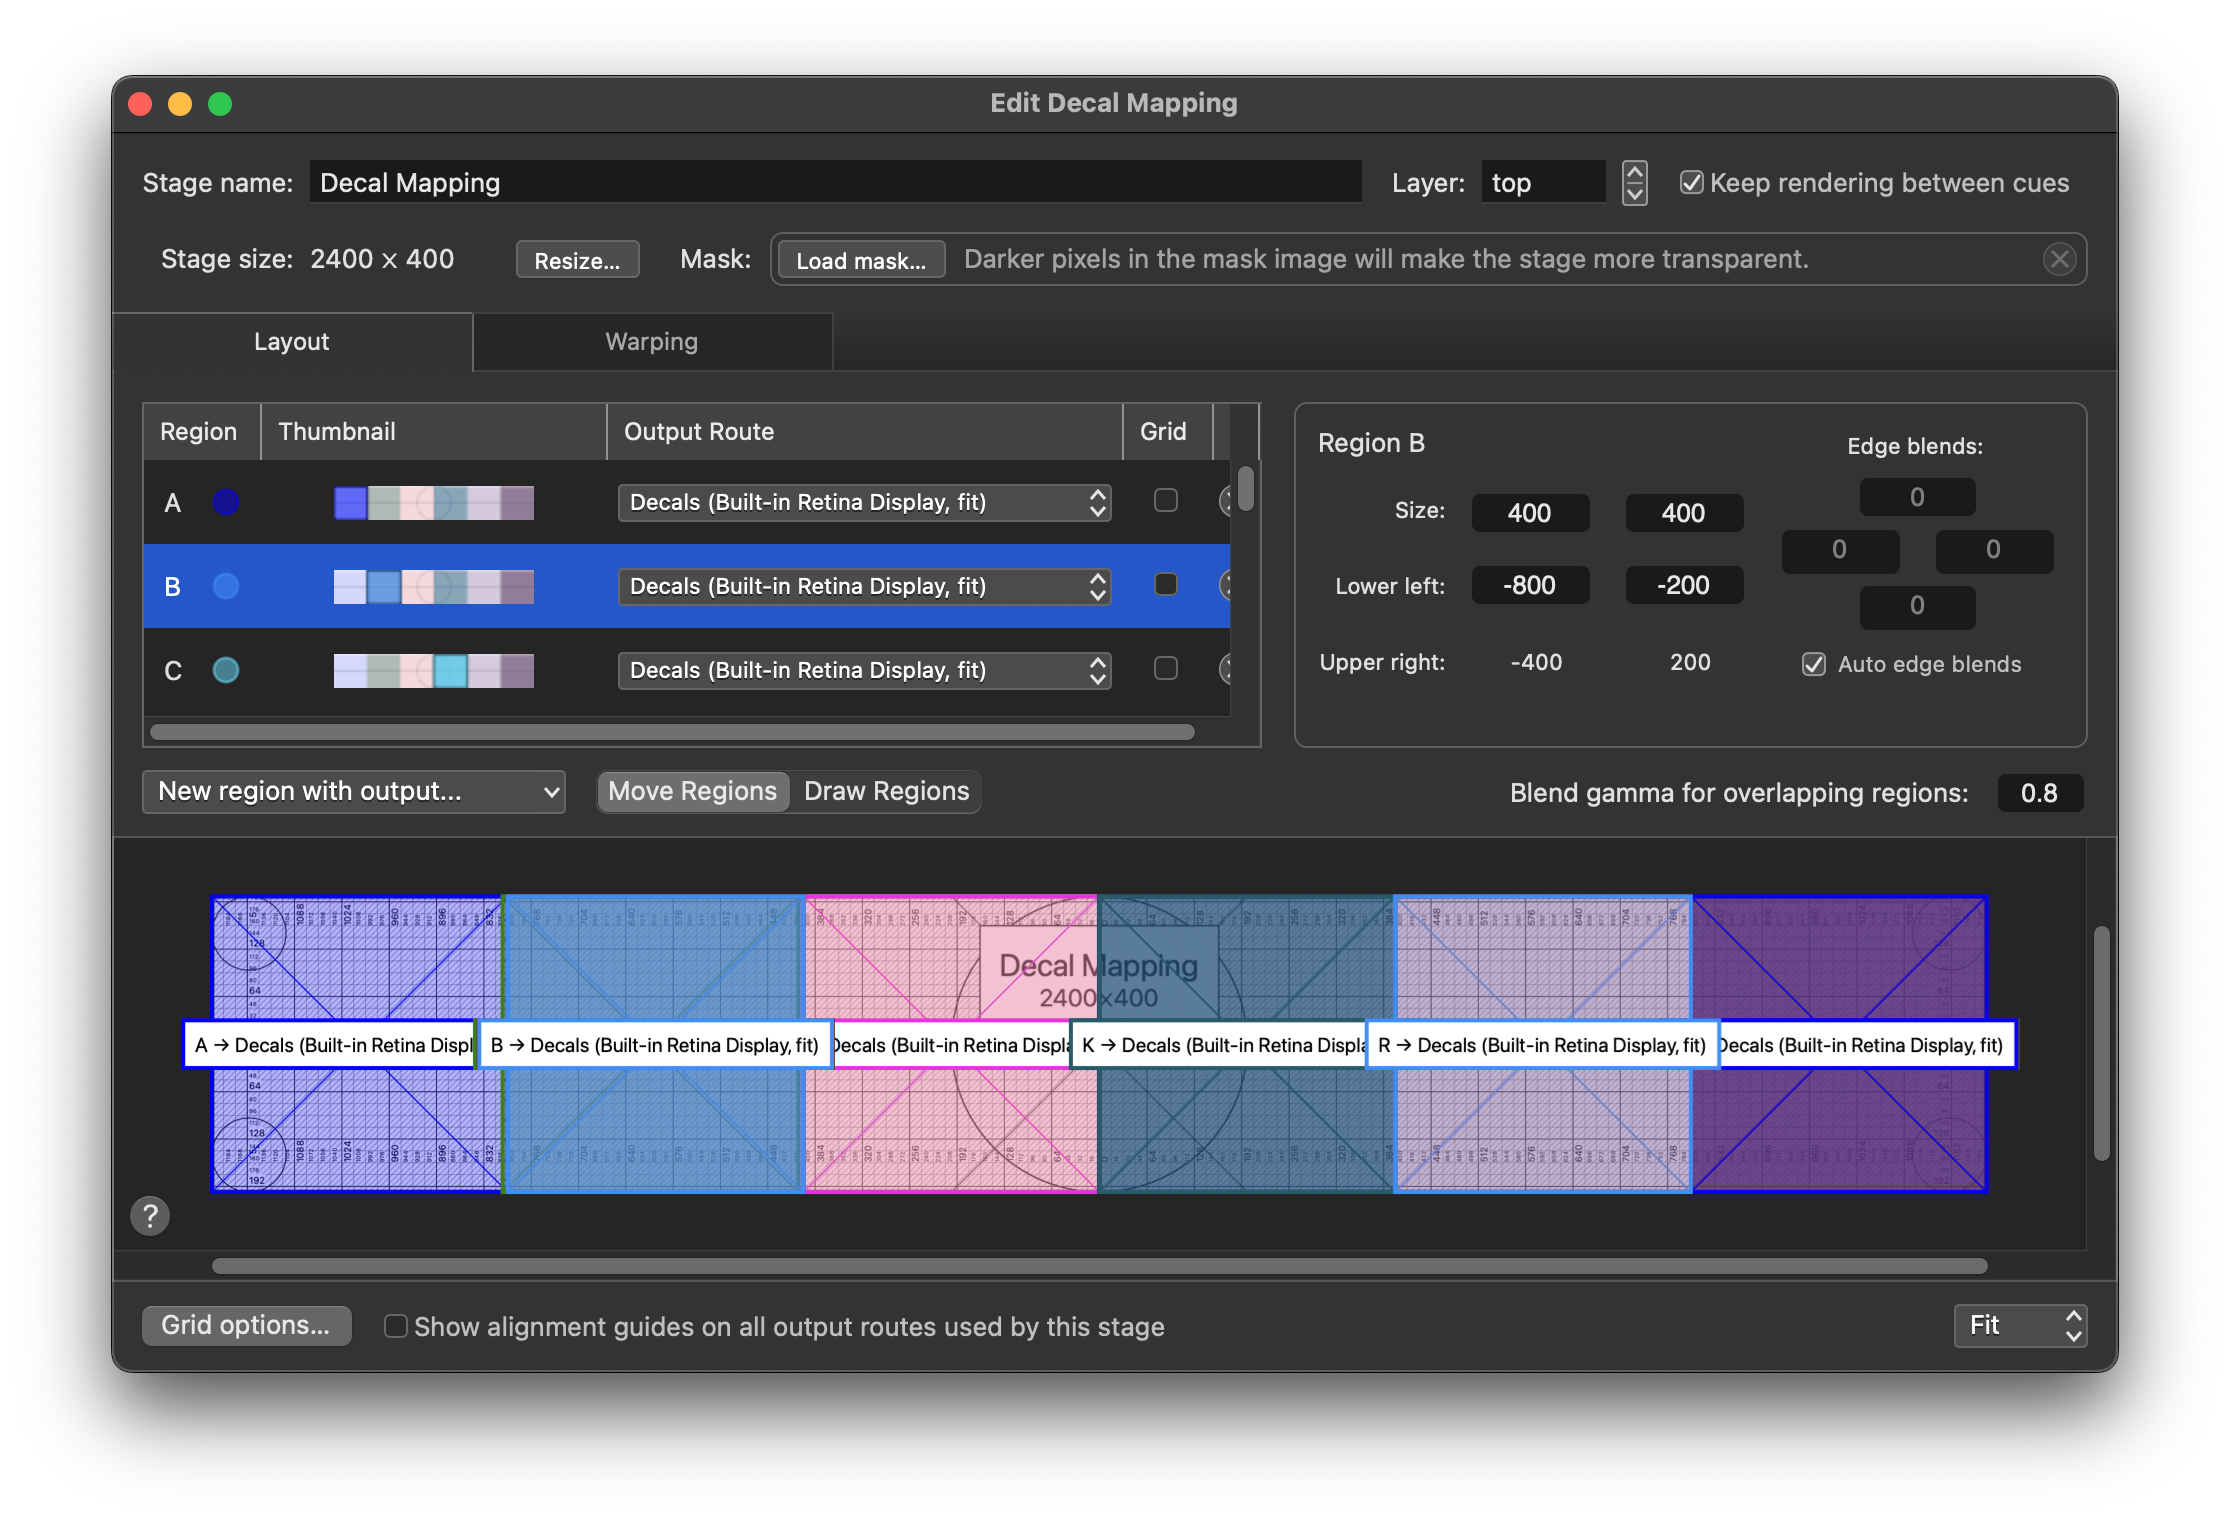Open the Fit zoom dropdown

[x=2020, y=1326]
